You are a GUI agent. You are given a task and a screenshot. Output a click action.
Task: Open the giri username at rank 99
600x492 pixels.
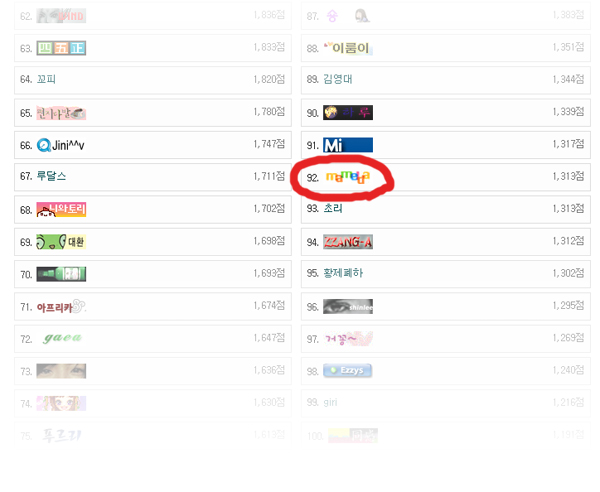(x=330, y=402)
